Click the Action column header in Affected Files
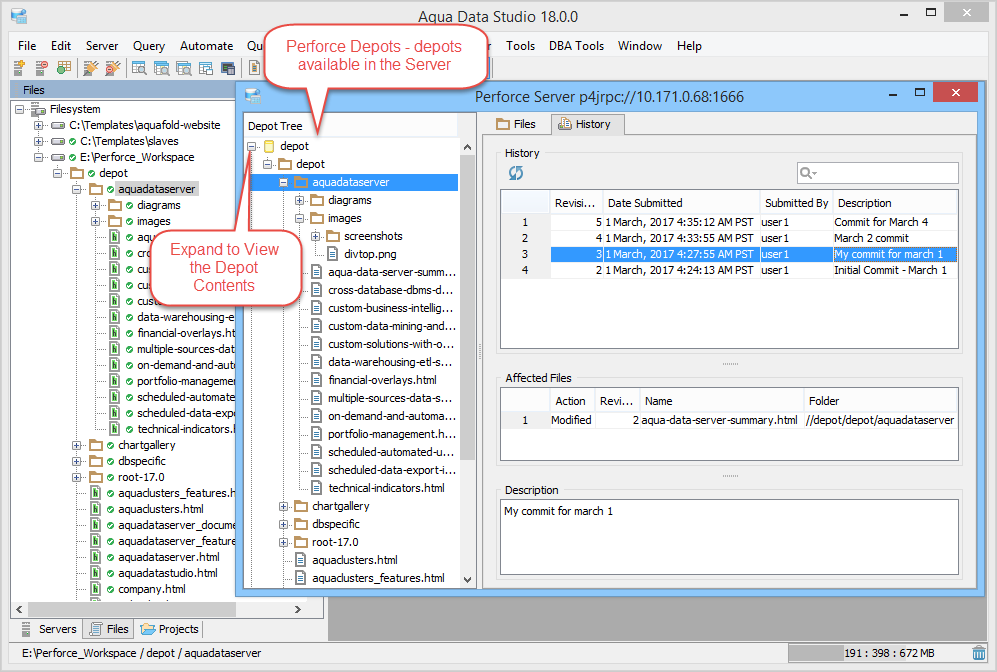 coord(572,401)
